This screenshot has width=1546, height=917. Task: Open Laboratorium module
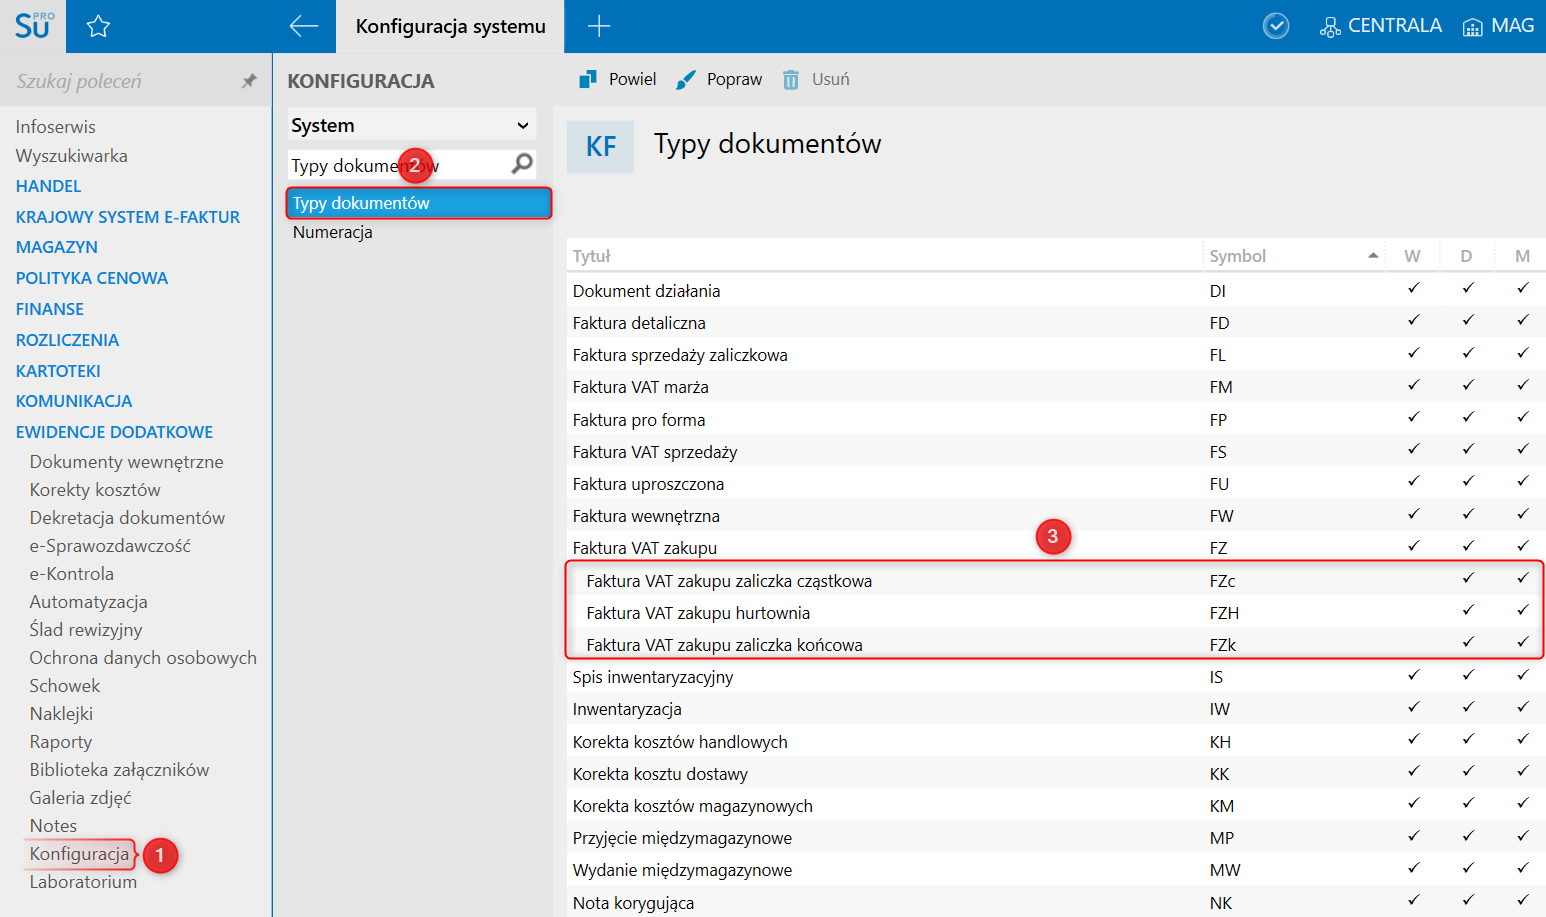83,882
